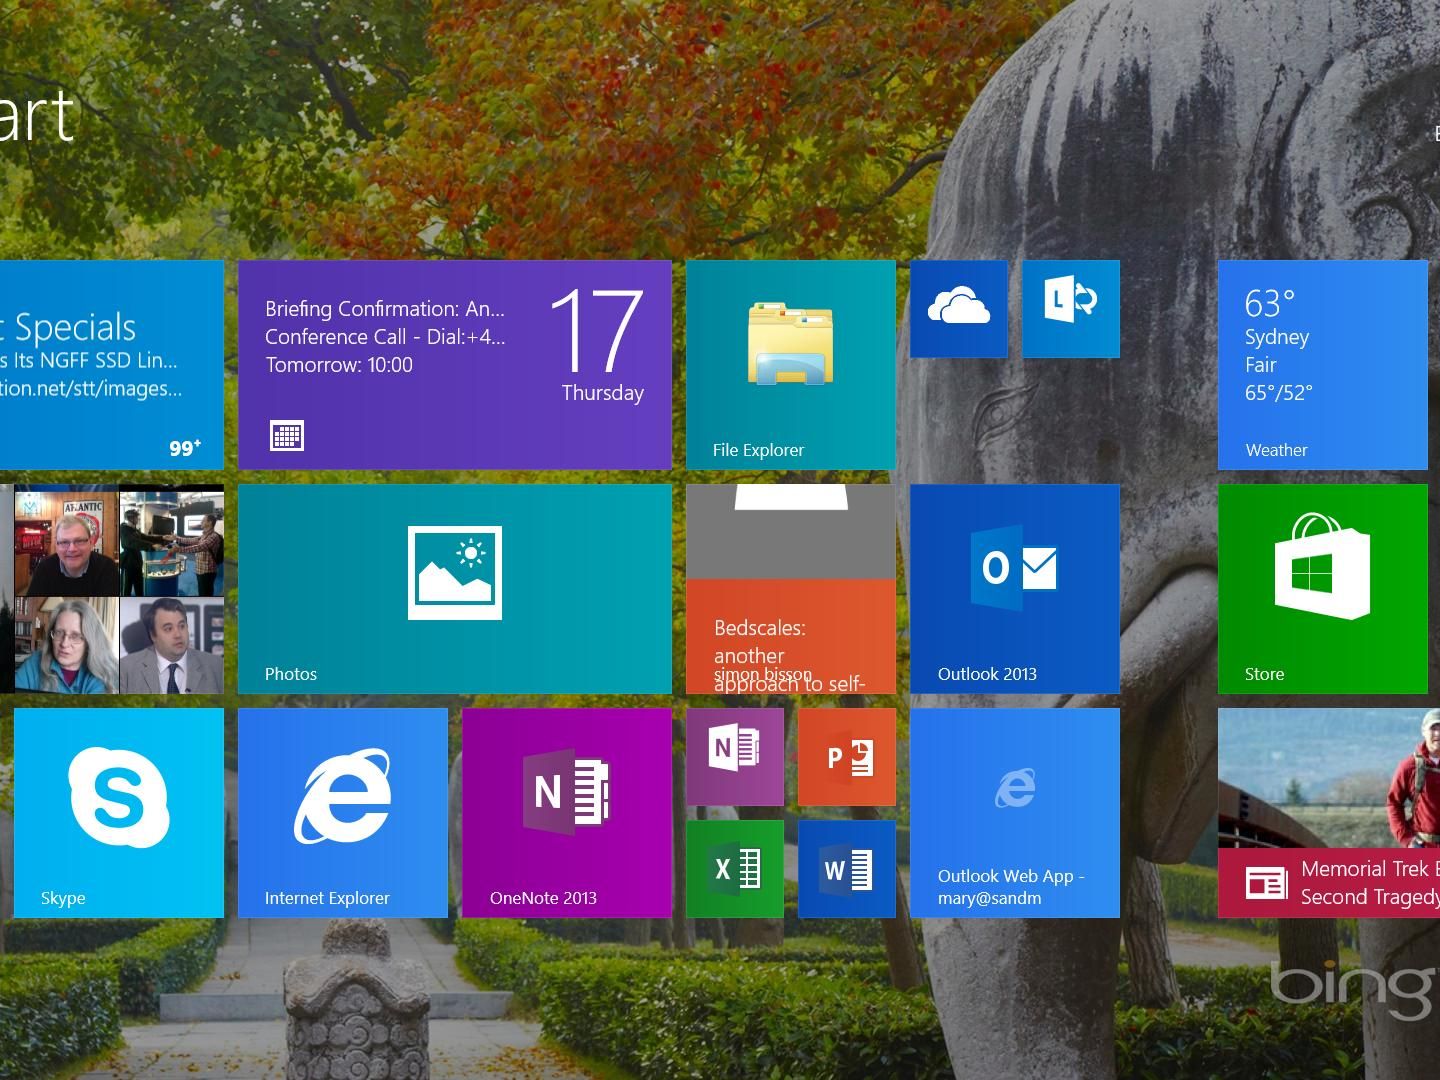The height and width of the screenshot is (1080, 1440).
Task: Open the Memorial Trek news tile
Action: pyautogui.click(x=1329, y=813)
